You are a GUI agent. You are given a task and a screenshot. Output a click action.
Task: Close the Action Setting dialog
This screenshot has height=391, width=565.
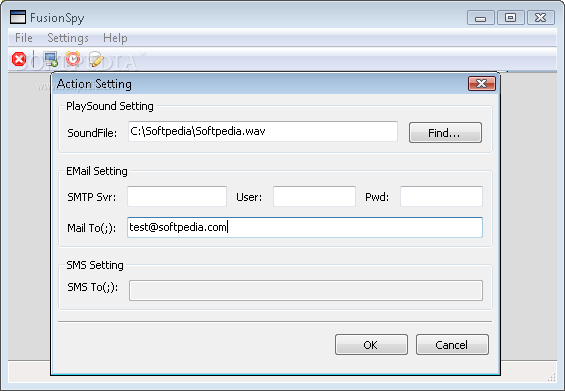pyautogui.click(x=482, y=84)
